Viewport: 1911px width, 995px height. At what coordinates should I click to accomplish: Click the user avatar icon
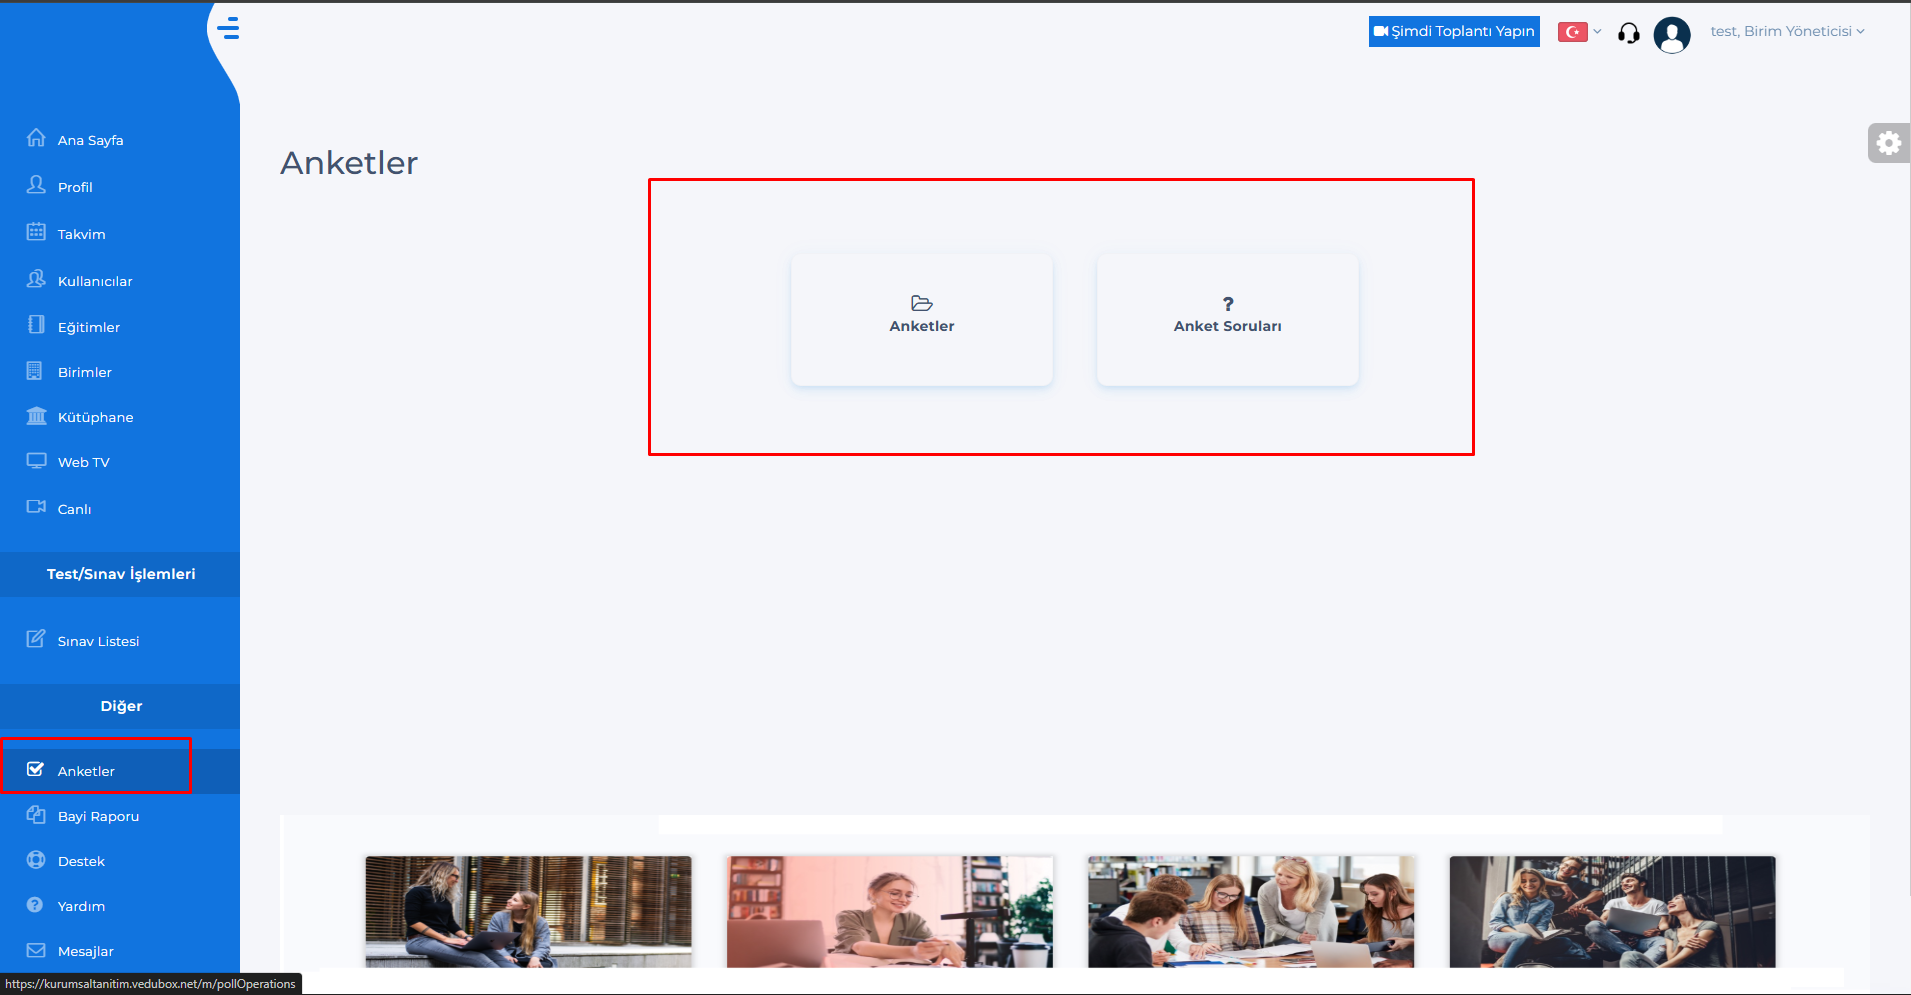pyautogui.click(x=1671, y=34)
